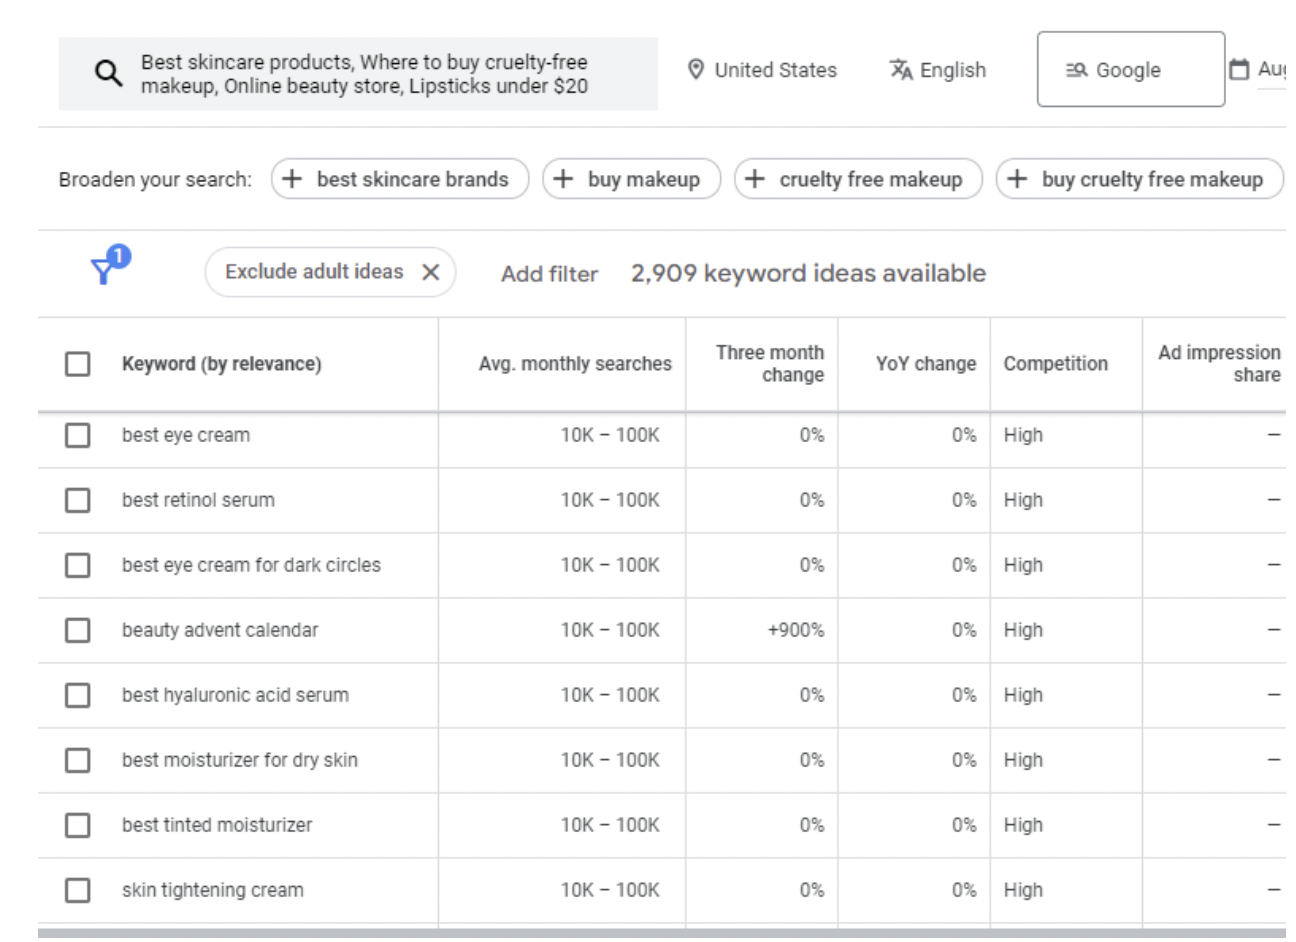Click plus icon on cruelty free makeup
Image resolution: width=1296 pixels, height=942 pixels.
pos(756,179)
